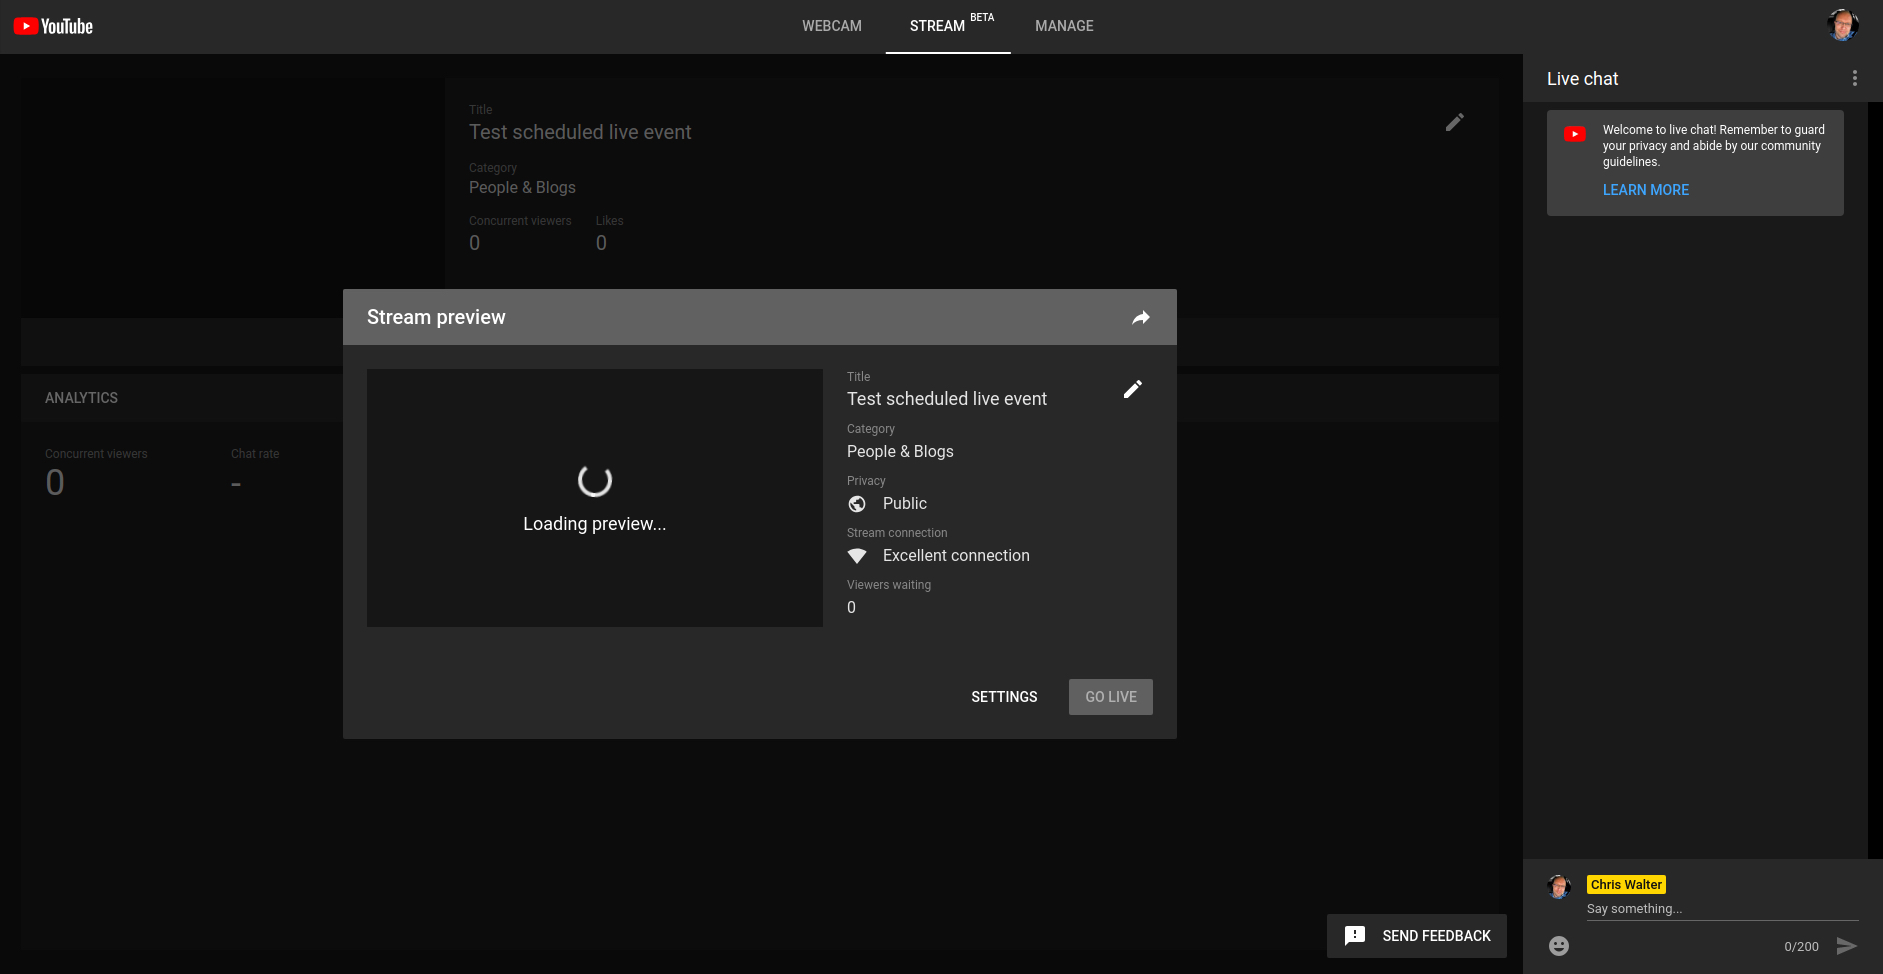Open stream Settings from the dialog

tap(1004, 697)
